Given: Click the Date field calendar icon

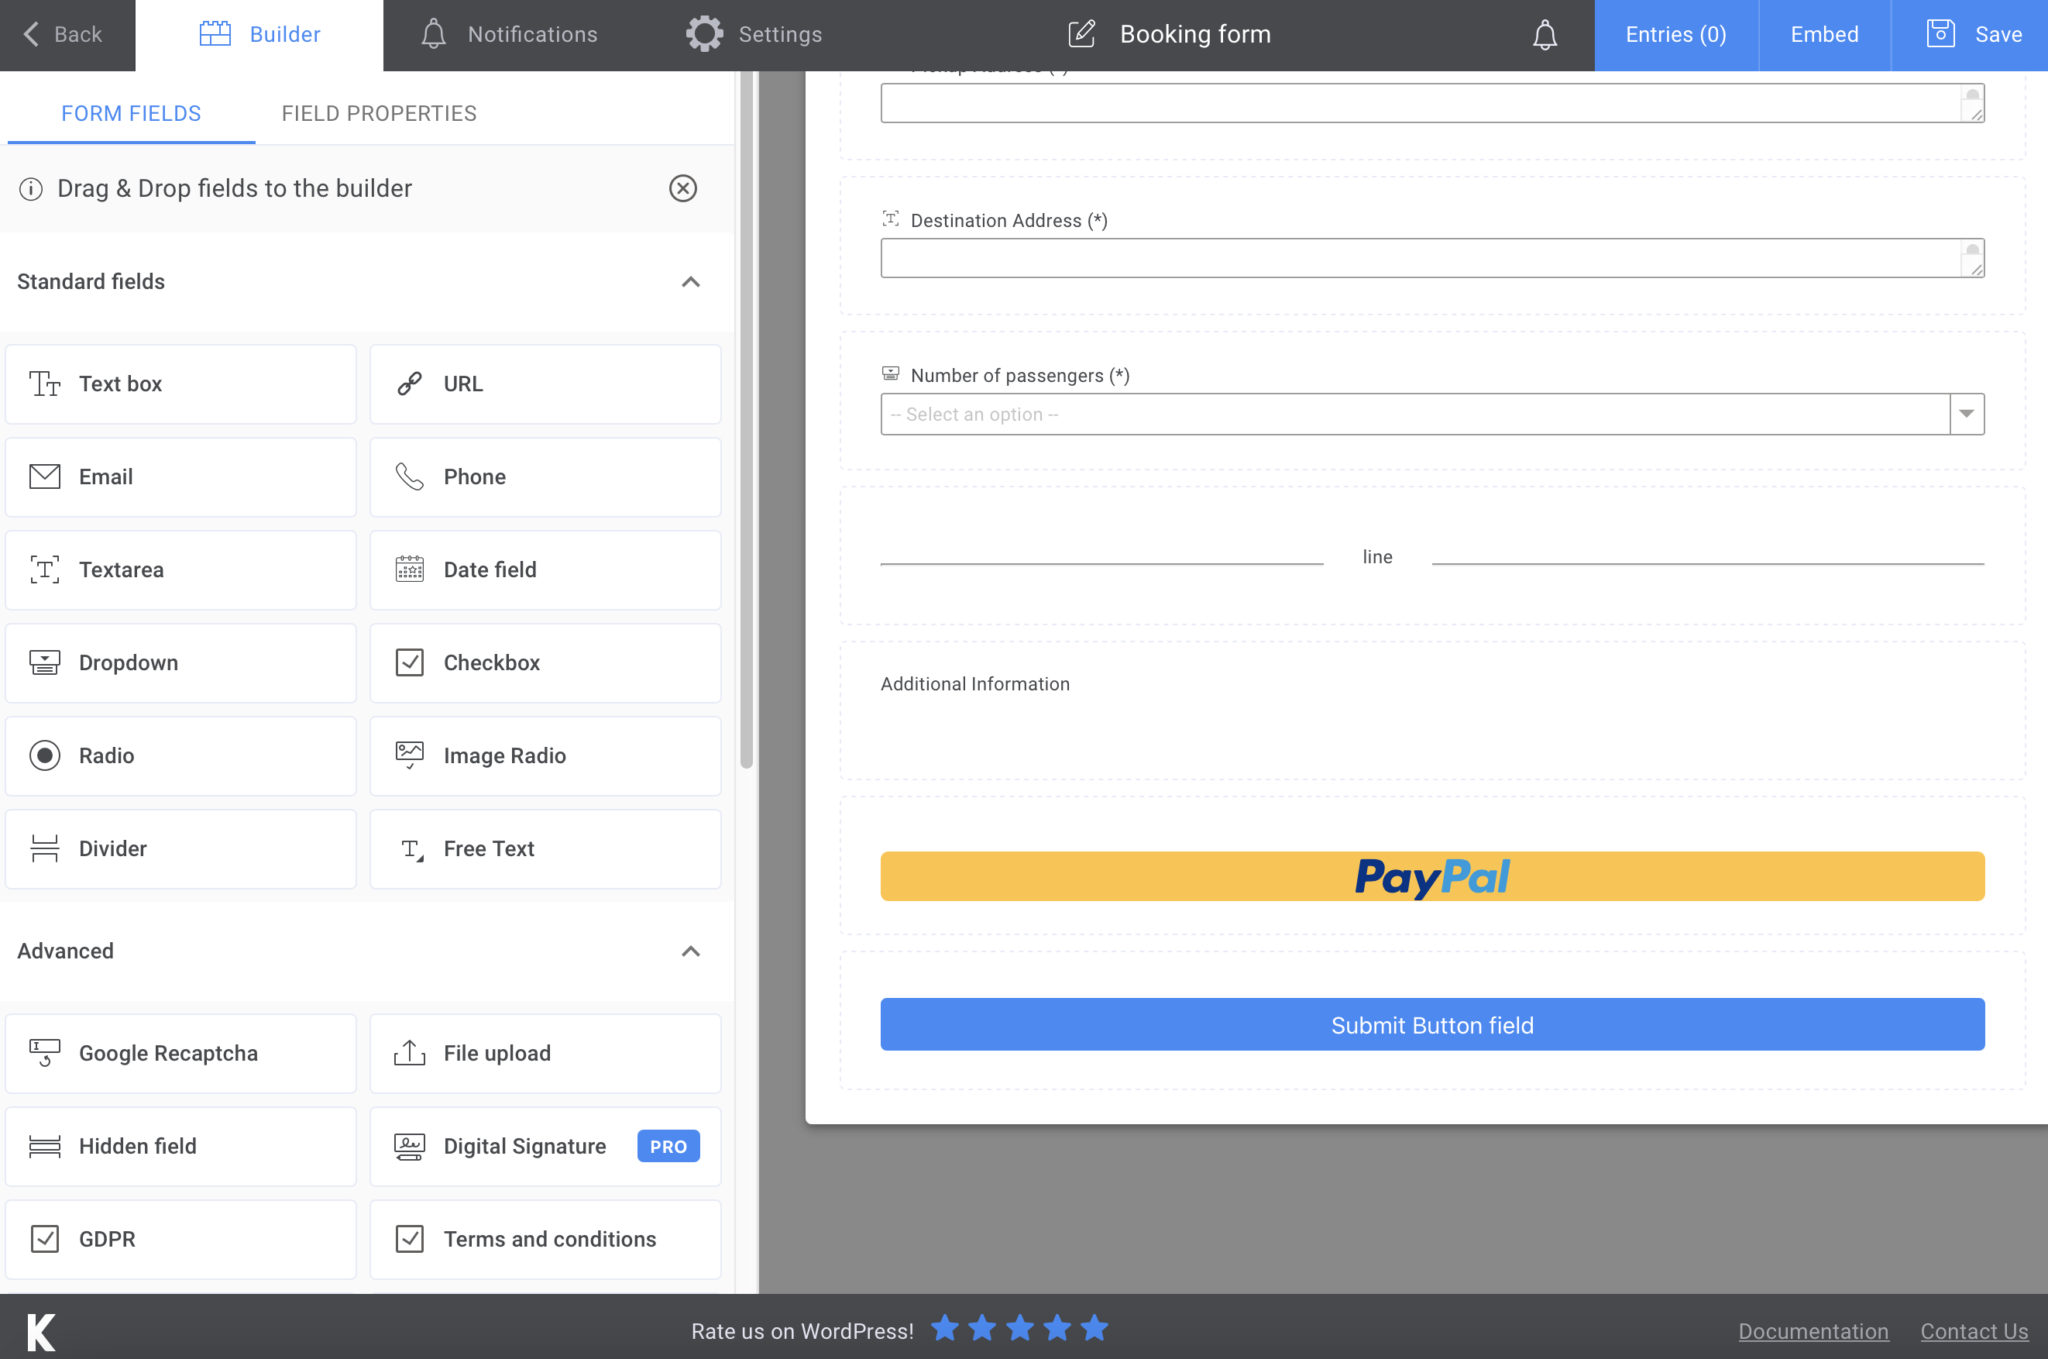Looking at the screenshot, I should 410,569.
